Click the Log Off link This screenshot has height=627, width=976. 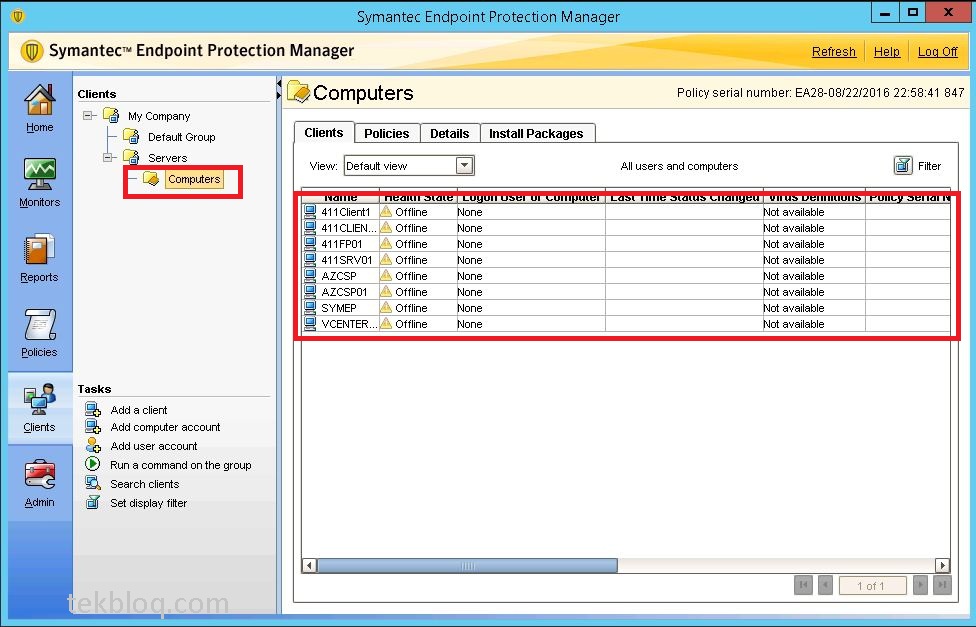coord(937,52)
